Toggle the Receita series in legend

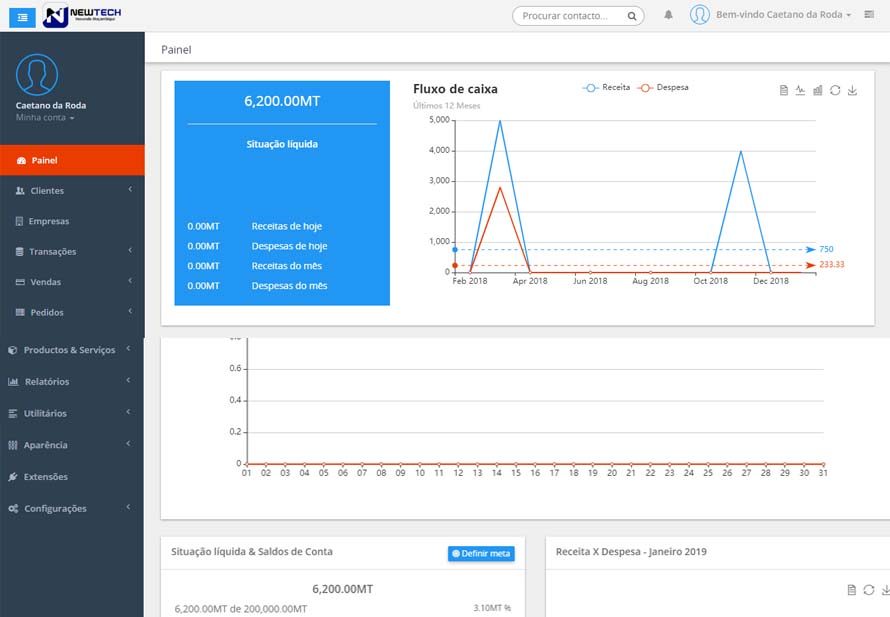606,87
